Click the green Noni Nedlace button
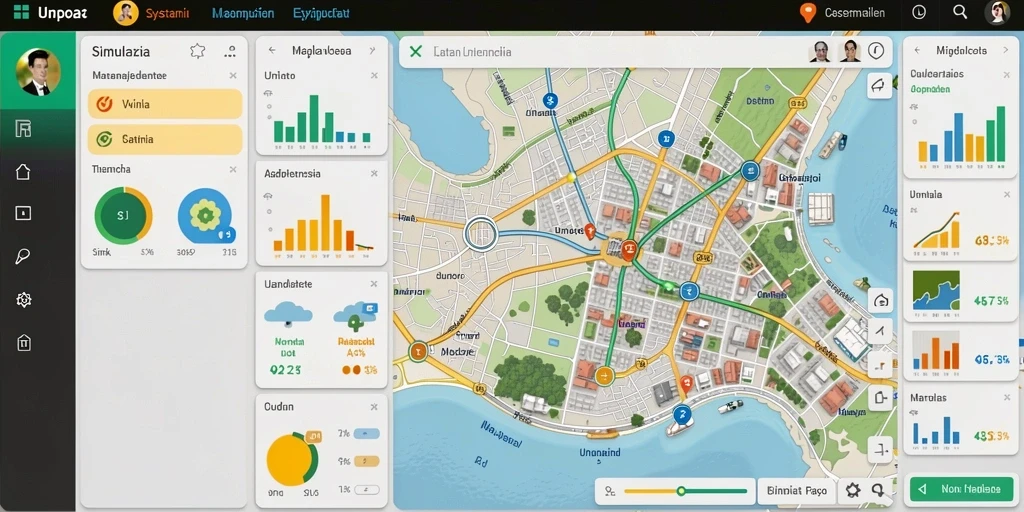The width and height of the screenshot is (1024, 512). [961, 488]
